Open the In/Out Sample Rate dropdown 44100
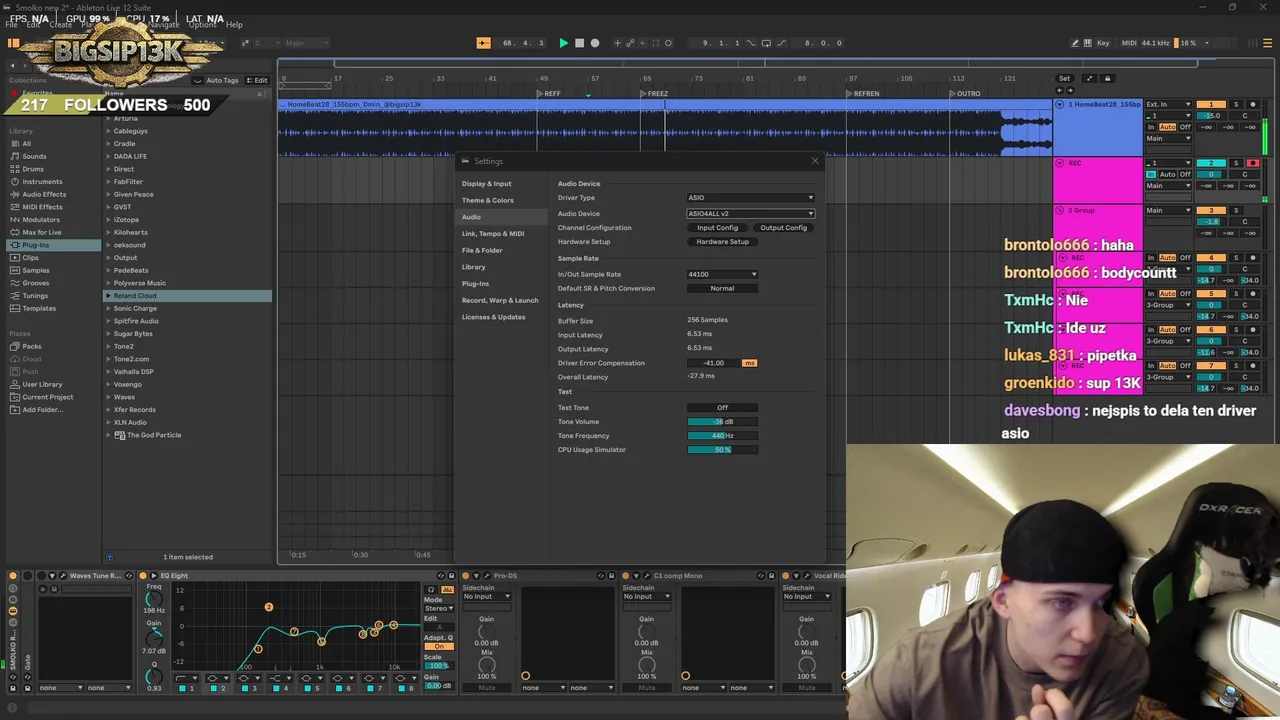The width and height of the screenshot is (1280, 720). [x=722, y=274]
